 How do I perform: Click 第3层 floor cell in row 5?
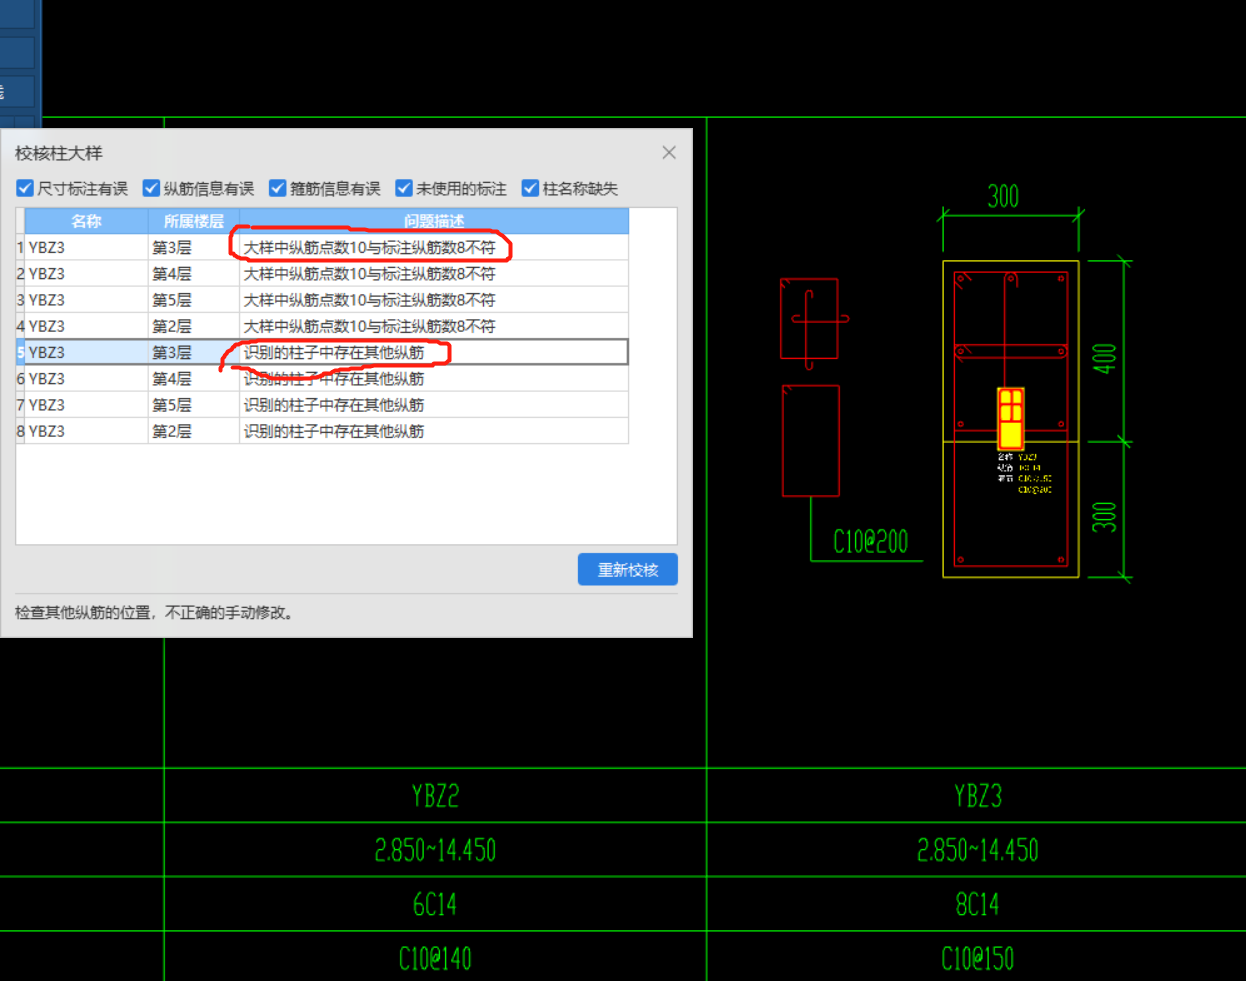click(x=194, y=352)
